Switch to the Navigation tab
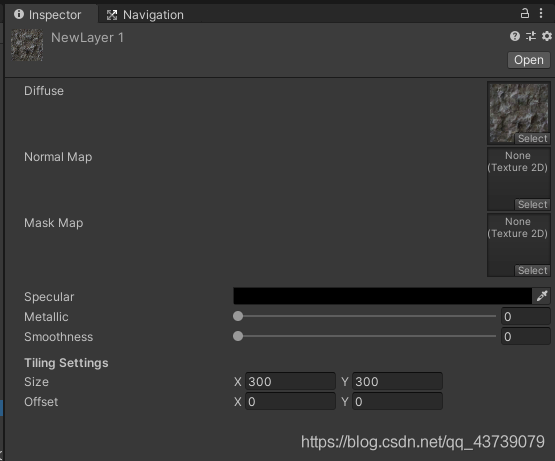This screenshot has width=555, height=461. [145, 15]
